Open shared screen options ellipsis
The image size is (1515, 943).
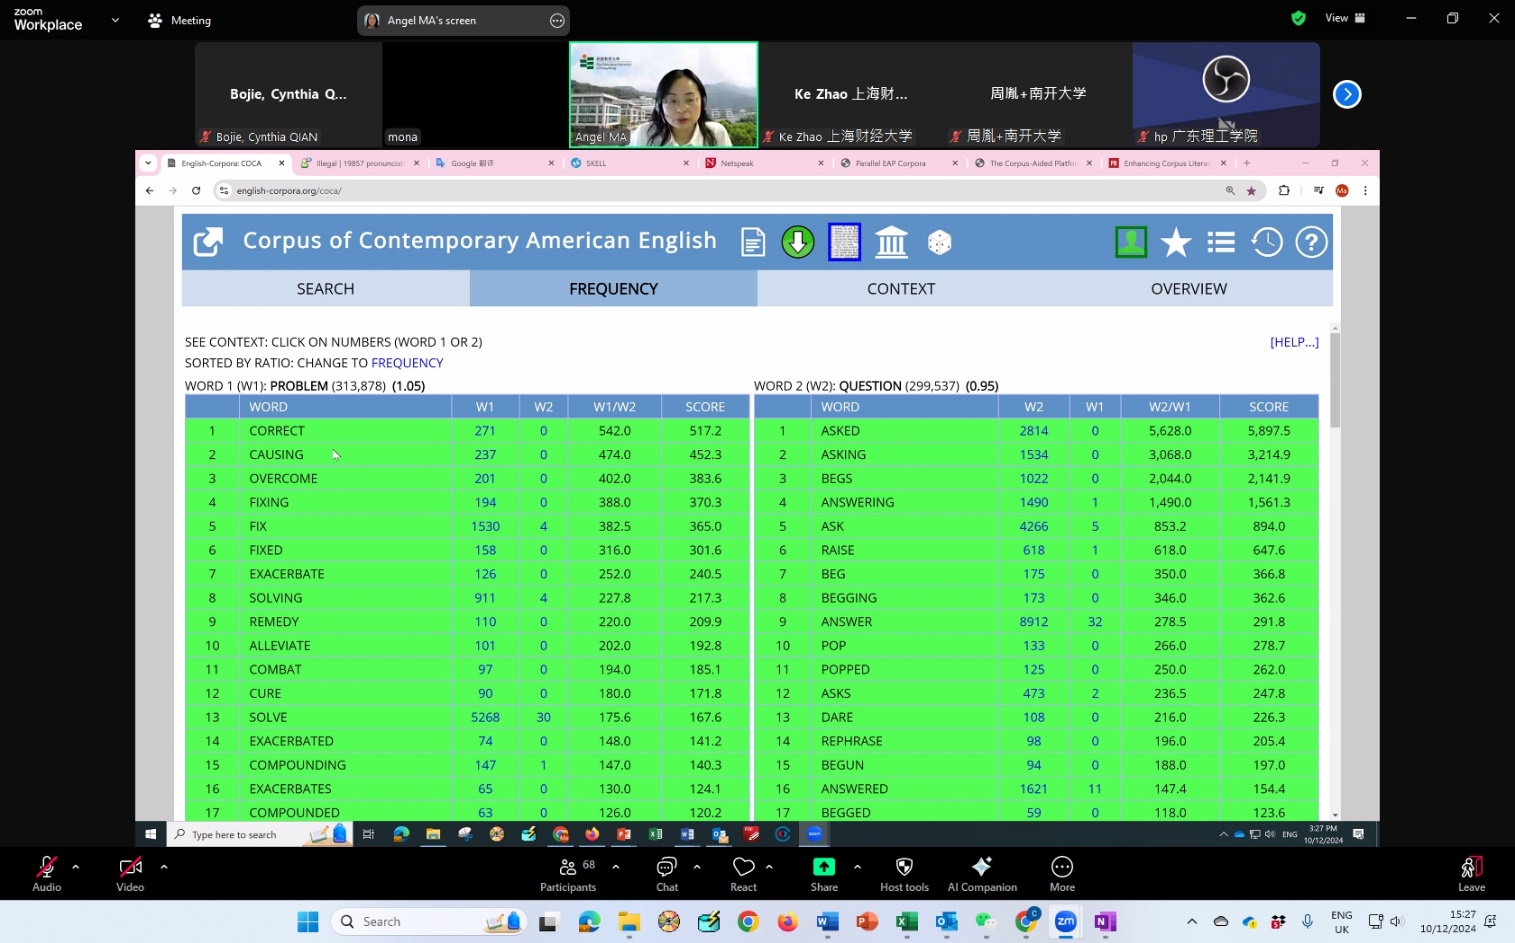tap(557, 20)
